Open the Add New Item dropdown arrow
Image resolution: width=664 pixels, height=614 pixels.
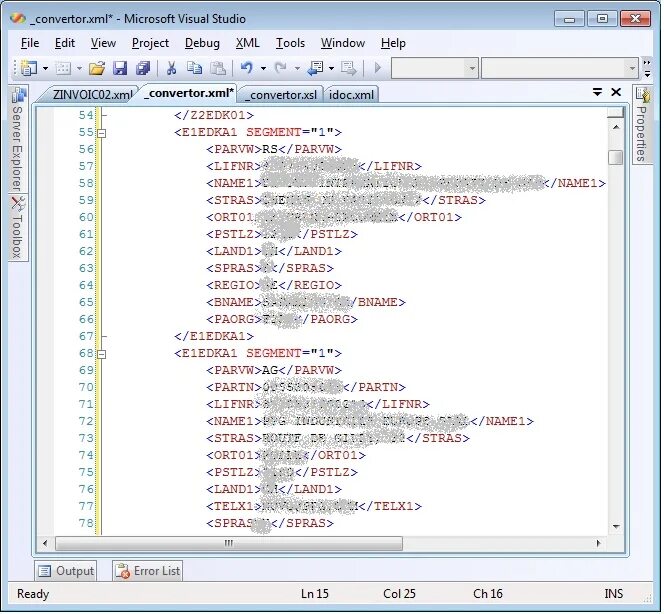tap(79, 68)
